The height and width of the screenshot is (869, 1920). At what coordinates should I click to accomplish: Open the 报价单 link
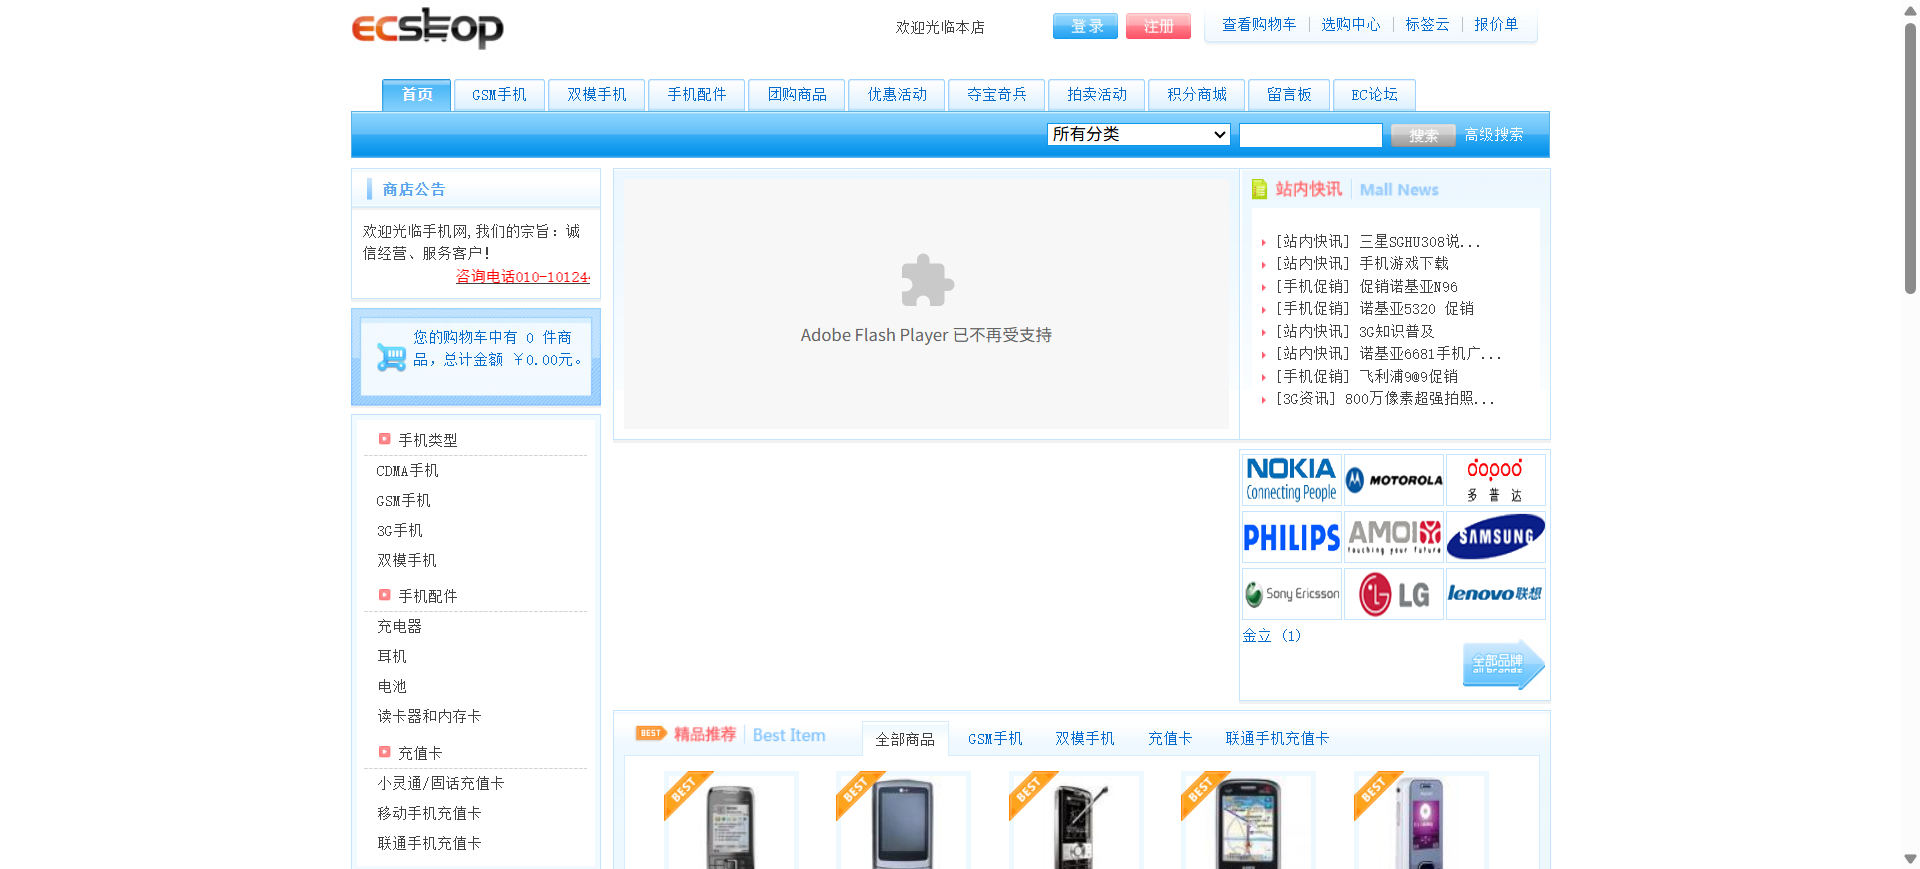[1496, 24]
